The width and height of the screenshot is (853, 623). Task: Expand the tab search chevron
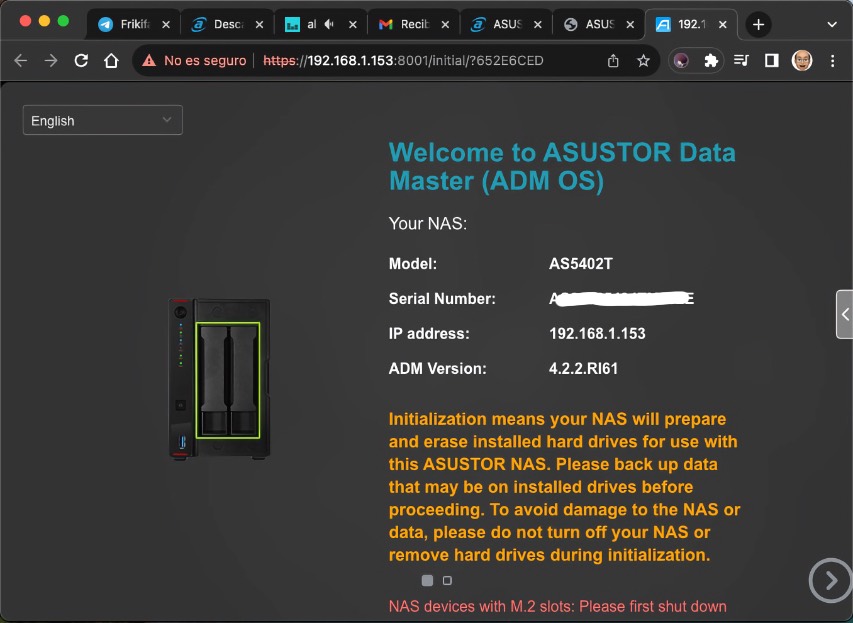pos(832,24)
